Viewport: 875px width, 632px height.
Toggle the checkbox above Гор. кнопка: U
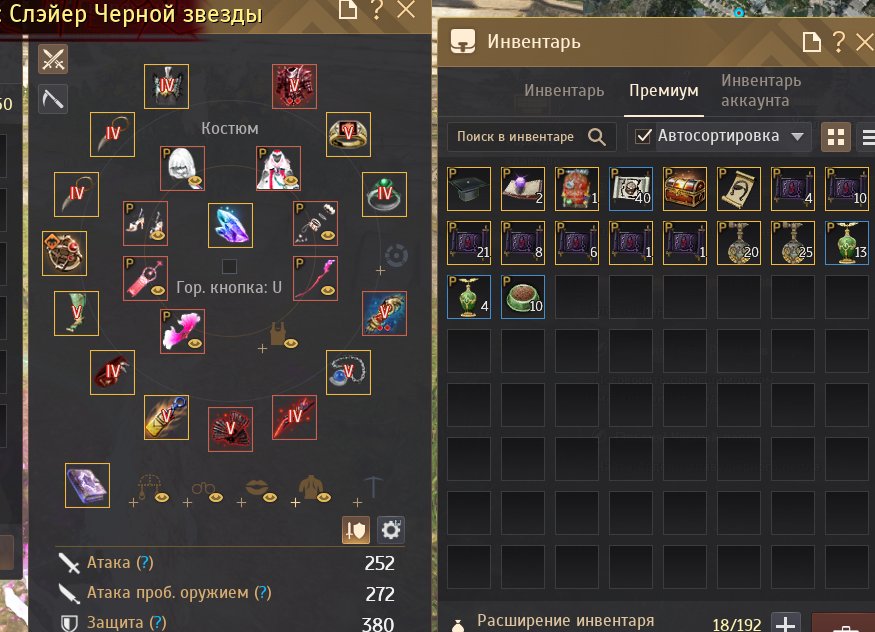pos(229,266)
